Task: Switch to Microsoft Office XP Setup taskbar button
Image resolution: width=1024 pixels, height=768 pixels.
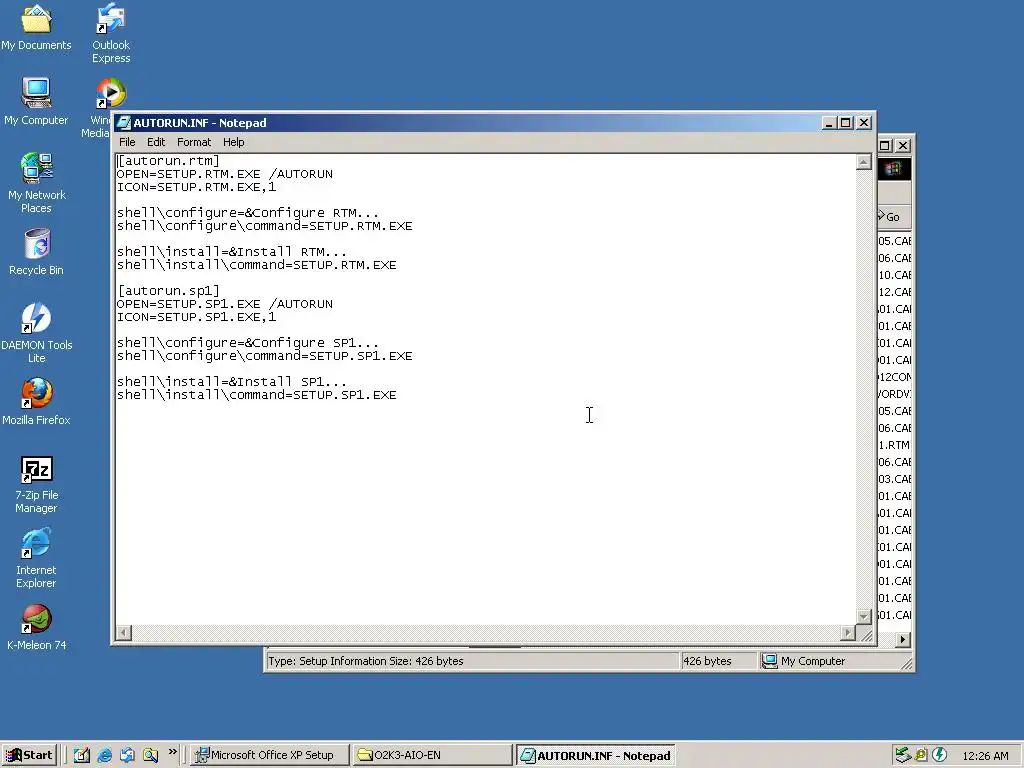Action: [271, 755]
